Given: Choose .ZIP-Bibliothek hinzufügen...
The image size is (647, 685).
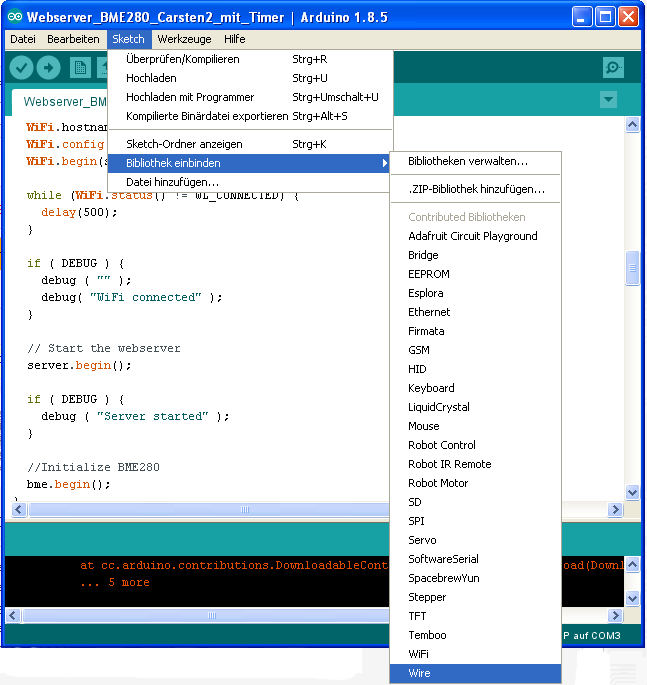Looking at the screenshot, I should coord(475,189).
